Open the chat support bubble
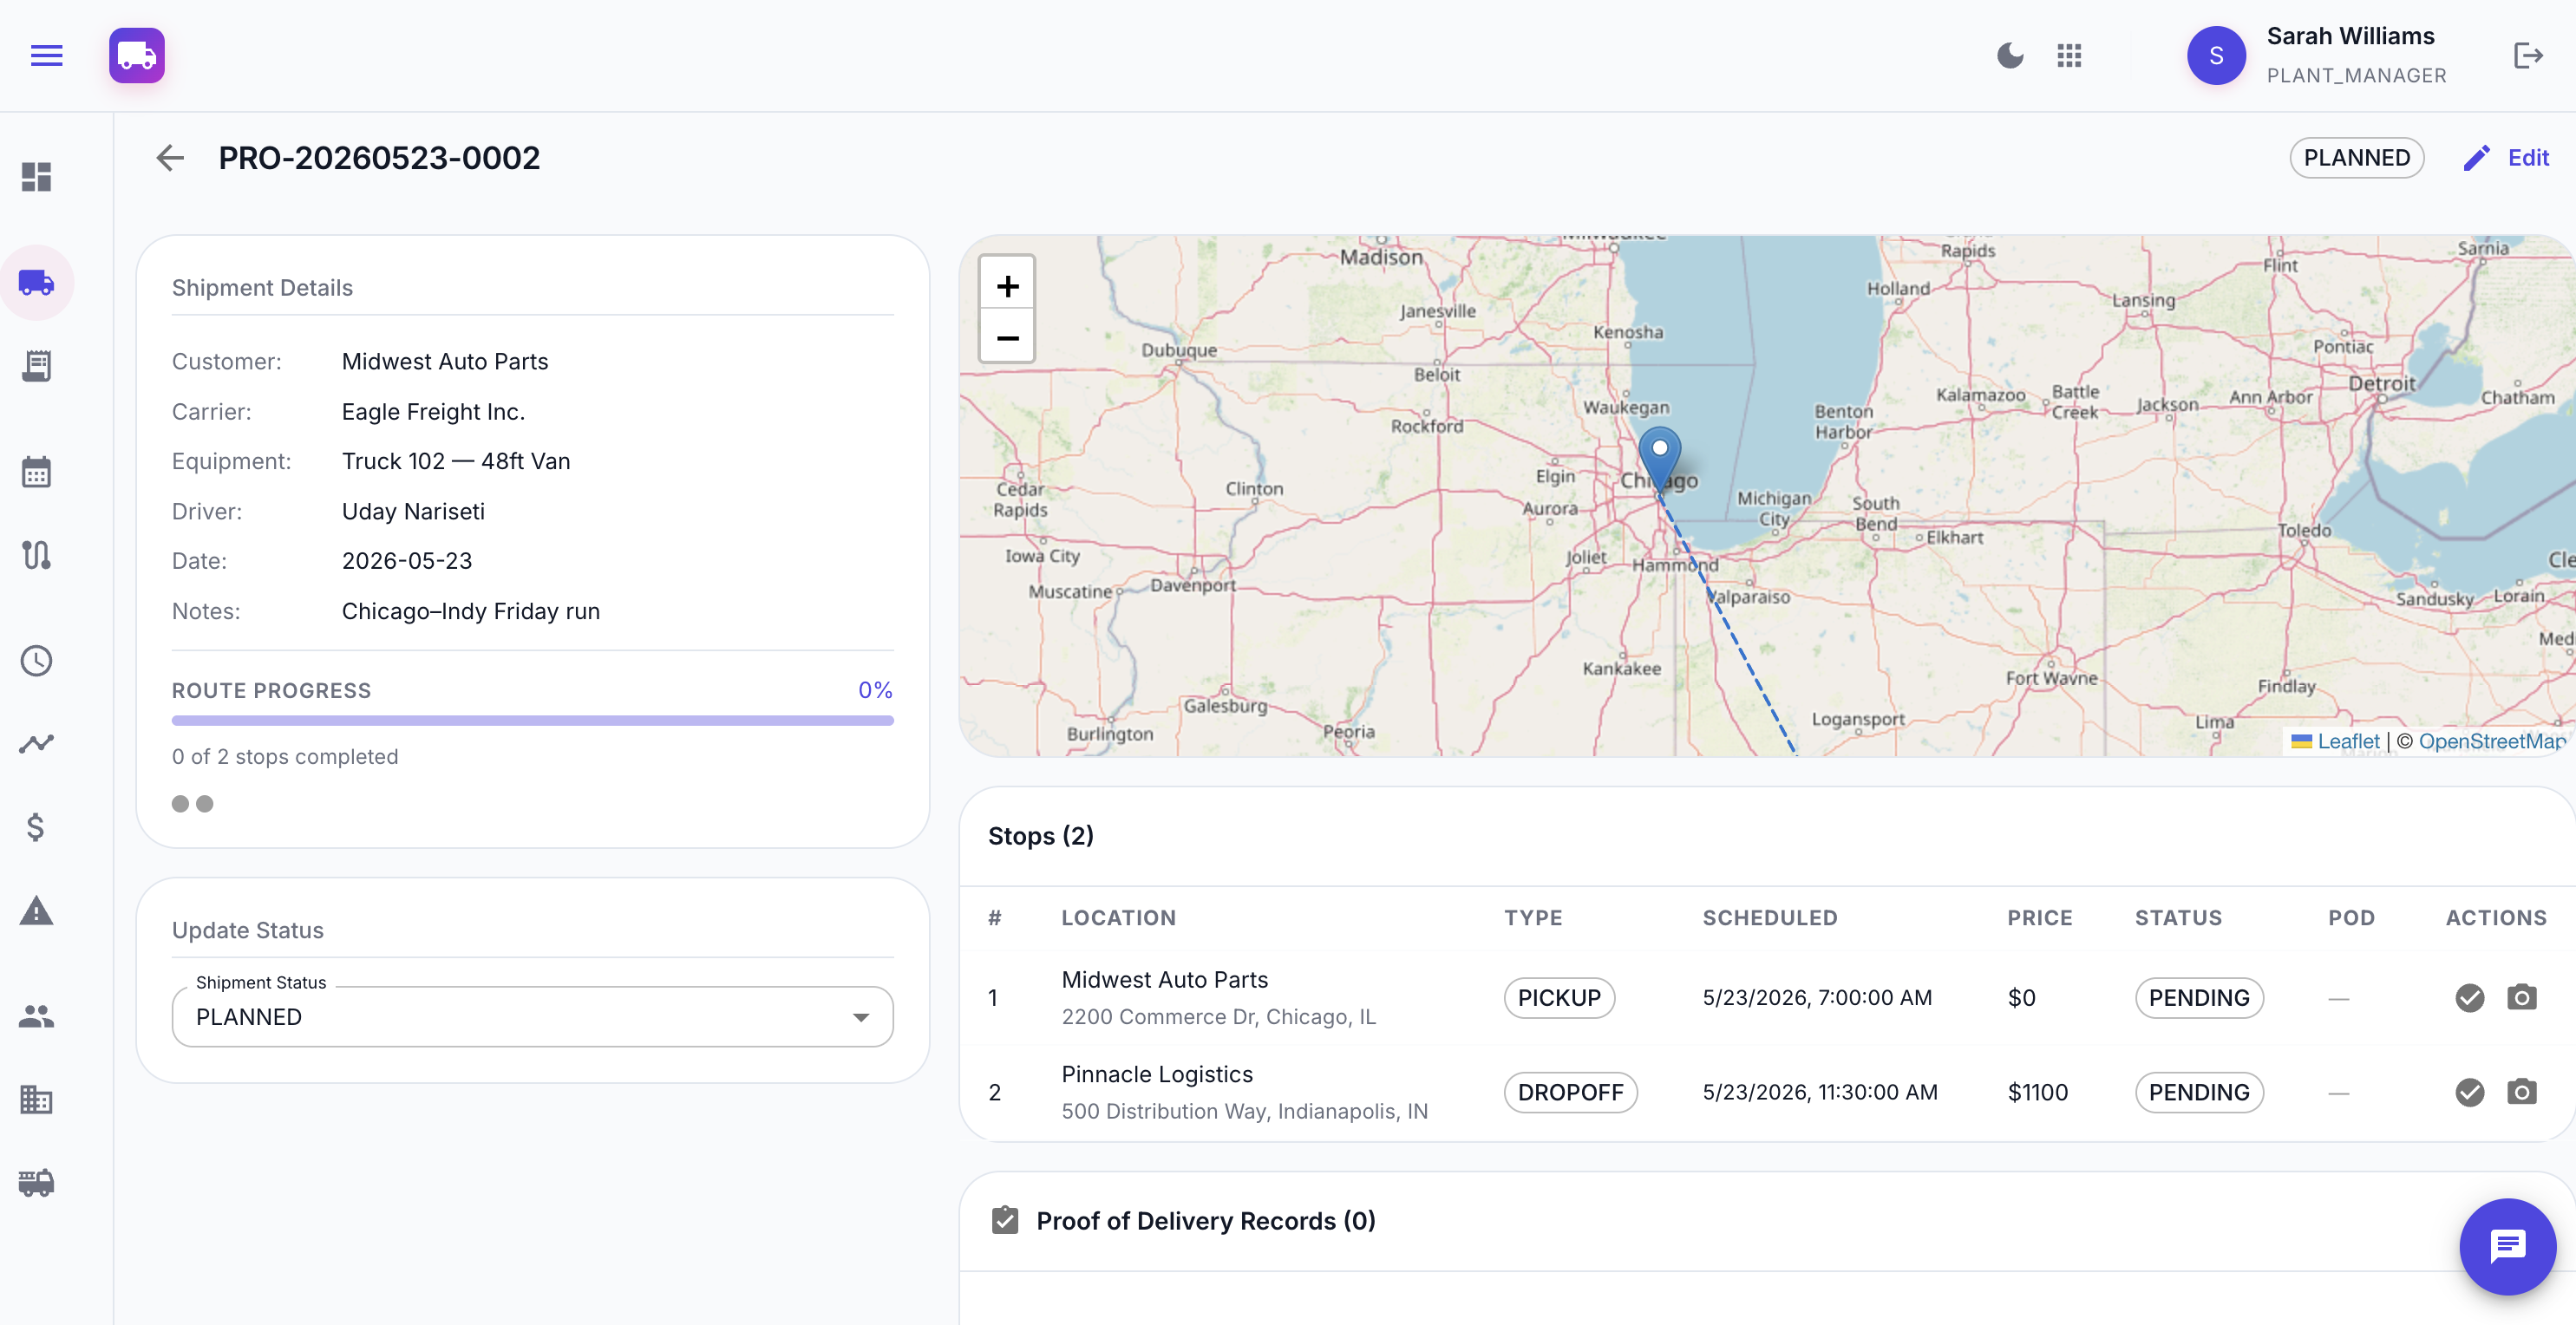2576x1325 pixels. coord(2507,1246)
